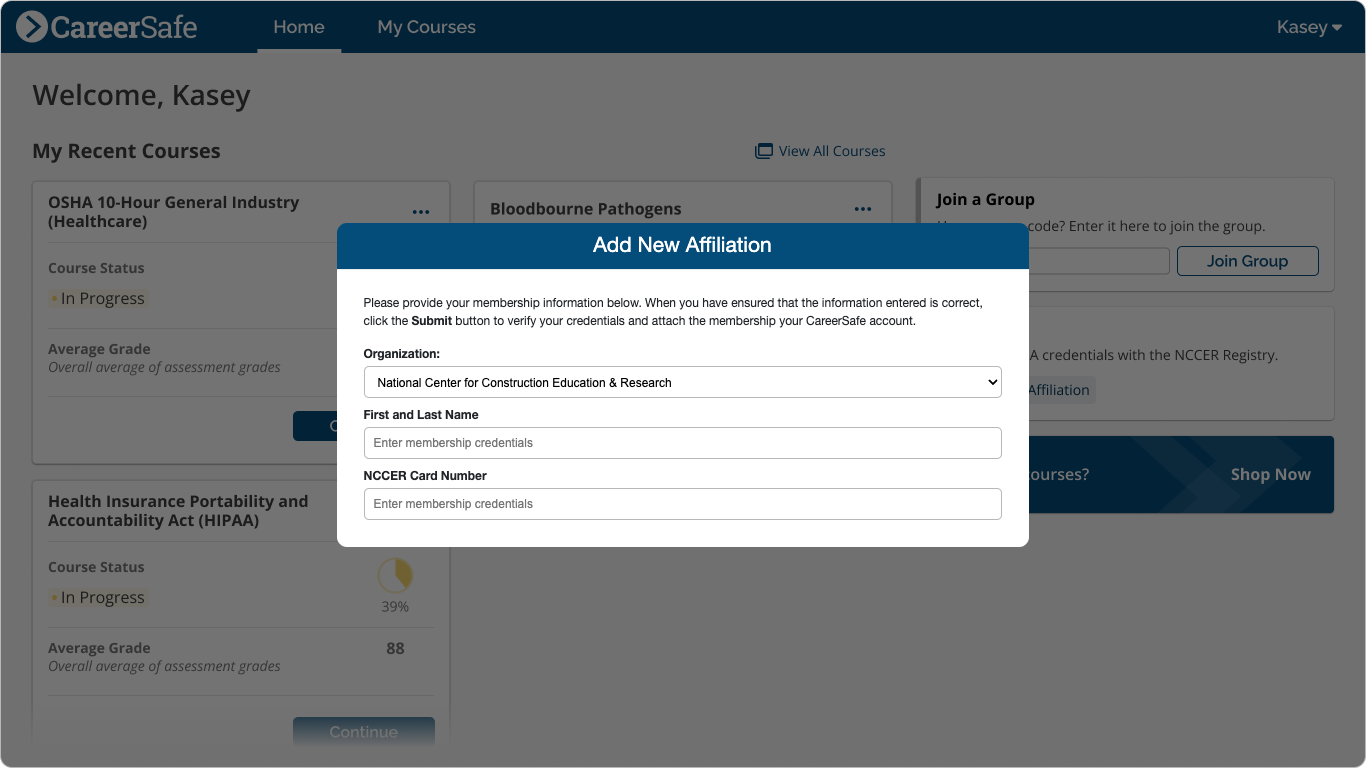The width and height of the screenshot is (1366, 768).
Task: Click the 39% course progress chart
Action: coord(395,578)
